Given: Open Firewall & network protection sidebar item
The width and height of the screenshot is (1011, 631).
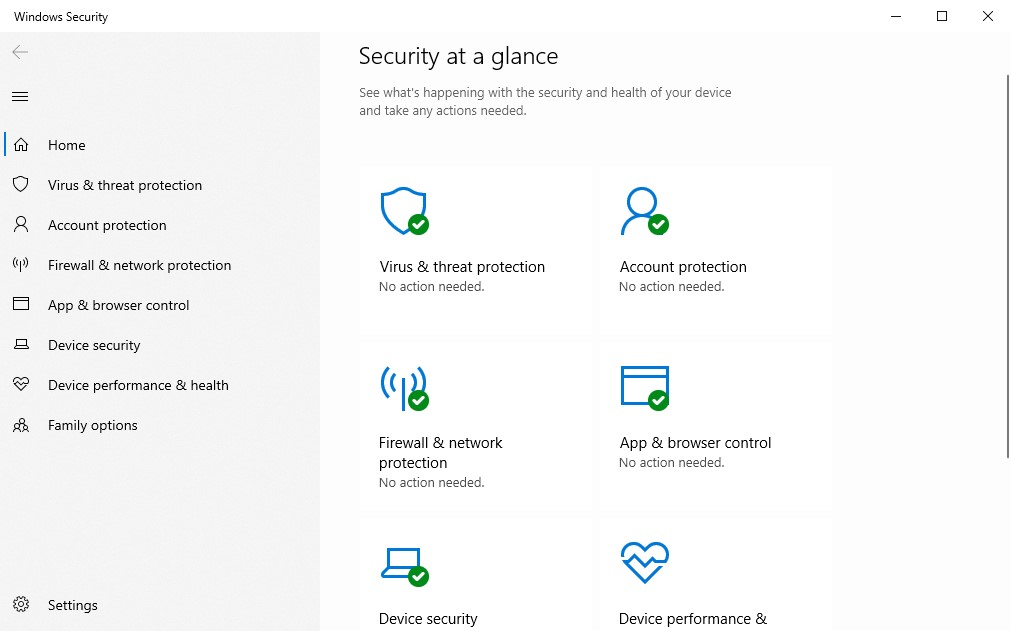Looking at the screenshot, I should [x=139, y=265].
